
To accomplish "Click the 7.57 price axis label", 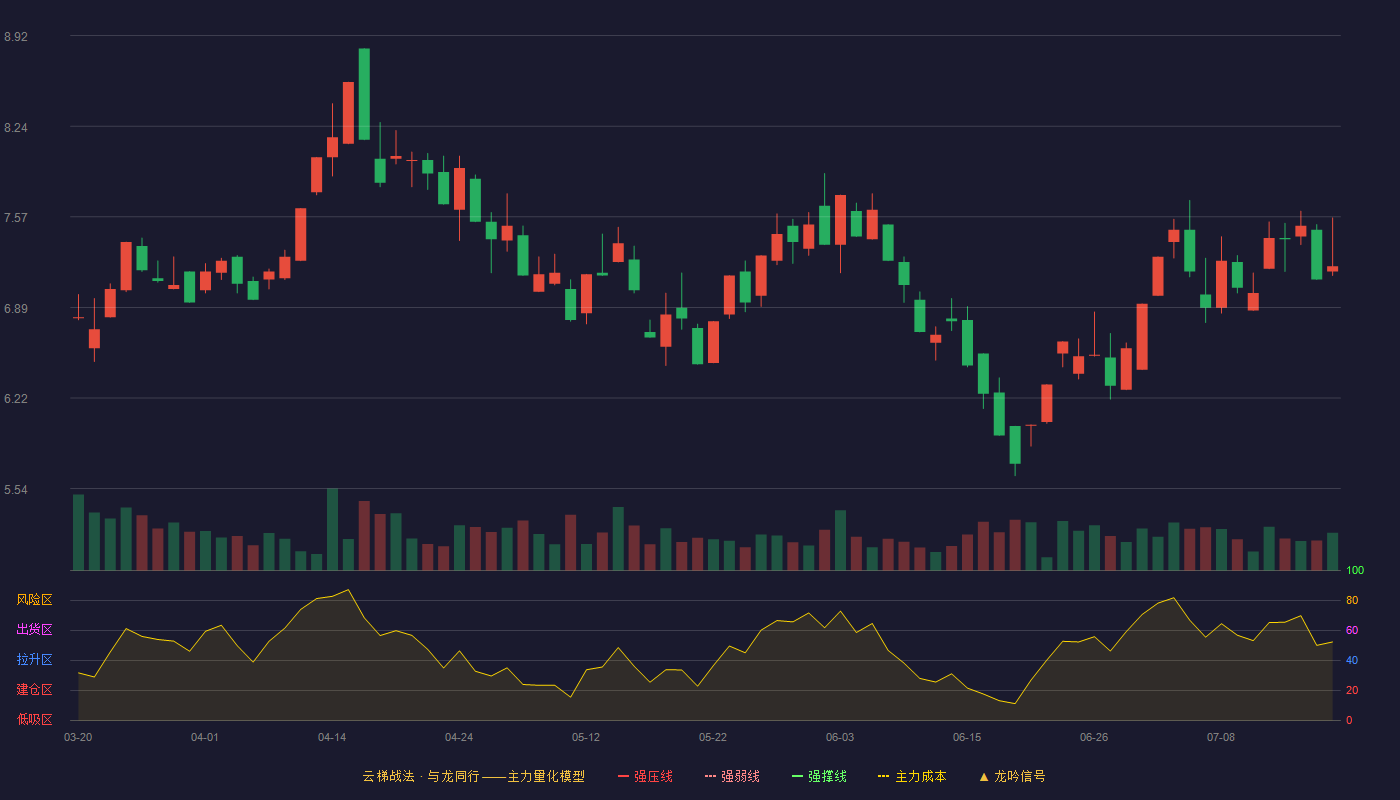I will coord(16,218).
